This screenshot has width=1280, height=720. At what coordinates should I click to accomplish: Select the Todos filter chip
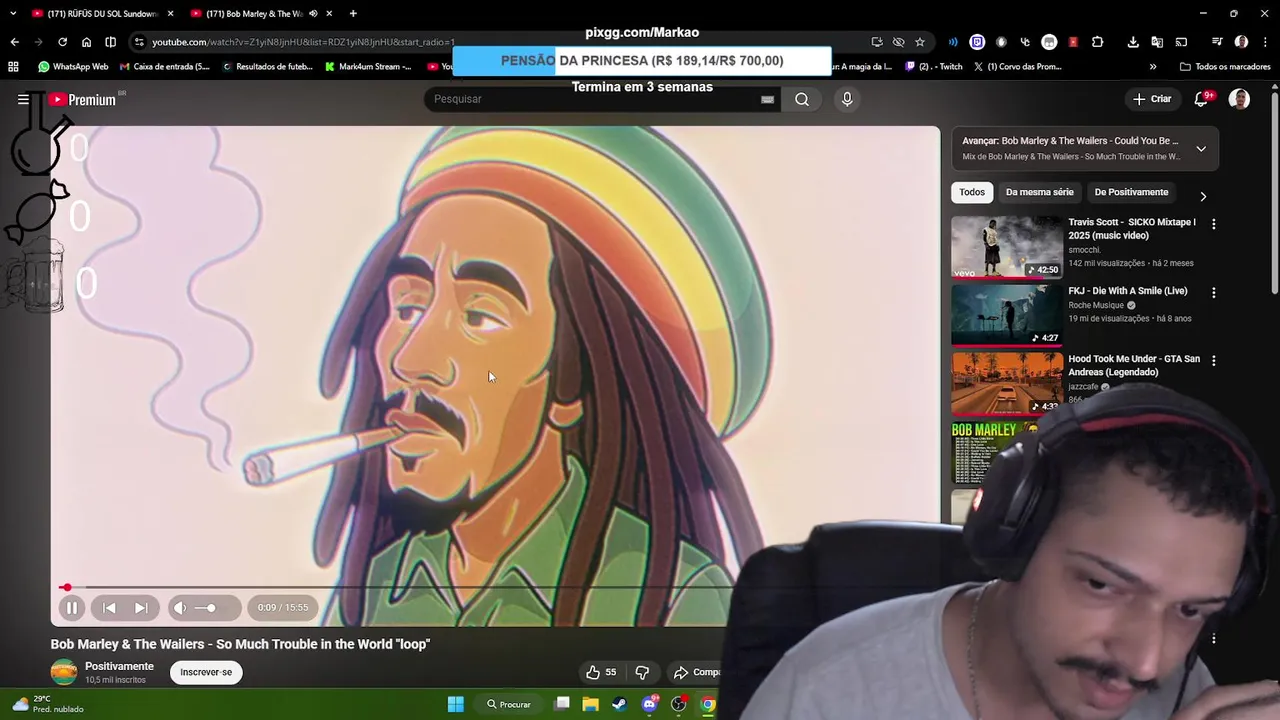click(x=972, y=192)
